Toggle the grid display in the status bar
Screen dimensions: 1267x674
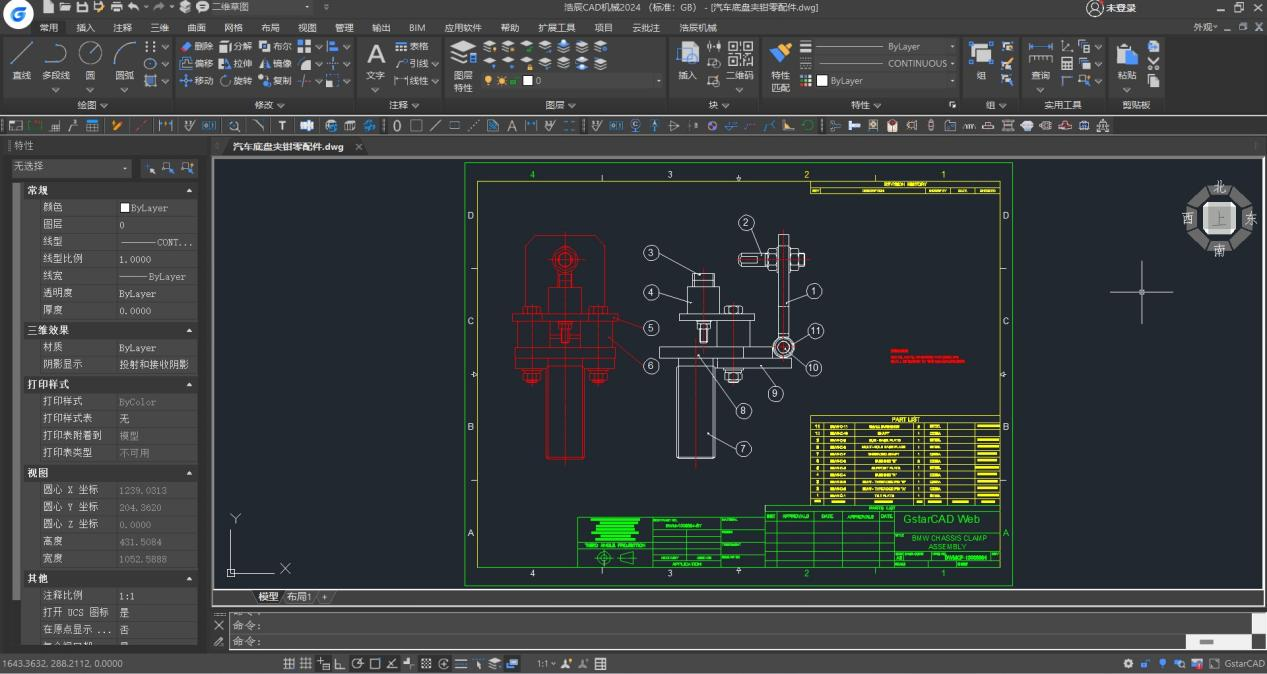click(290, 662)
